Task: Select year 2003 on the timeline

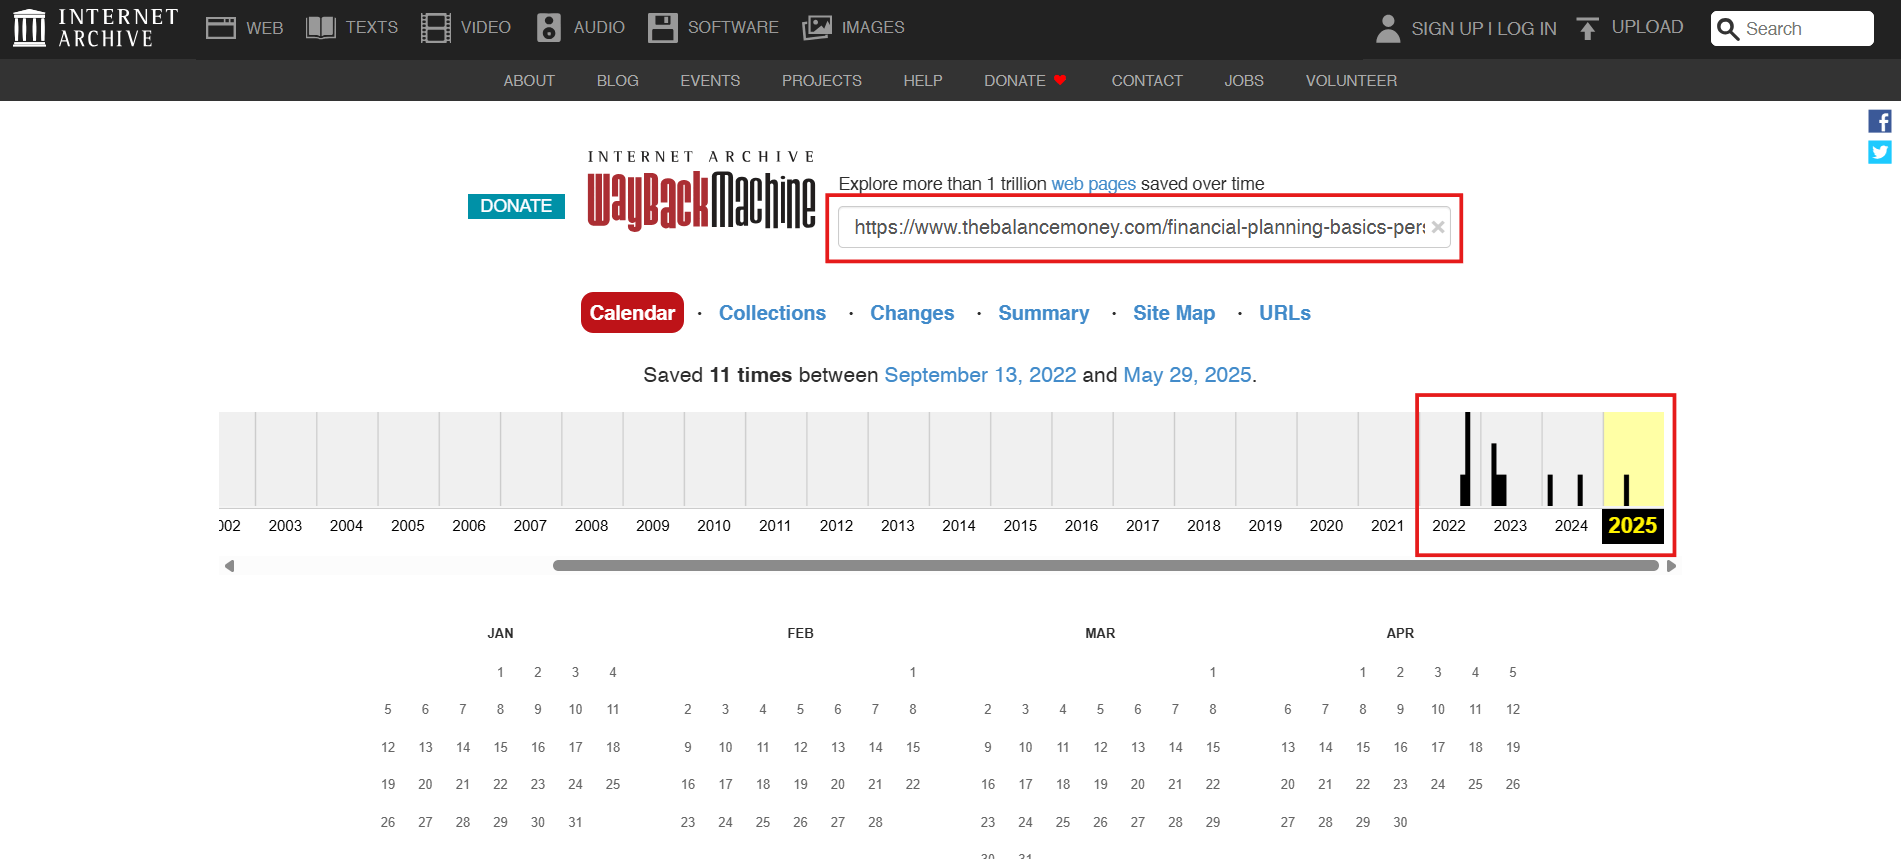Action: [x=285, y=526]
